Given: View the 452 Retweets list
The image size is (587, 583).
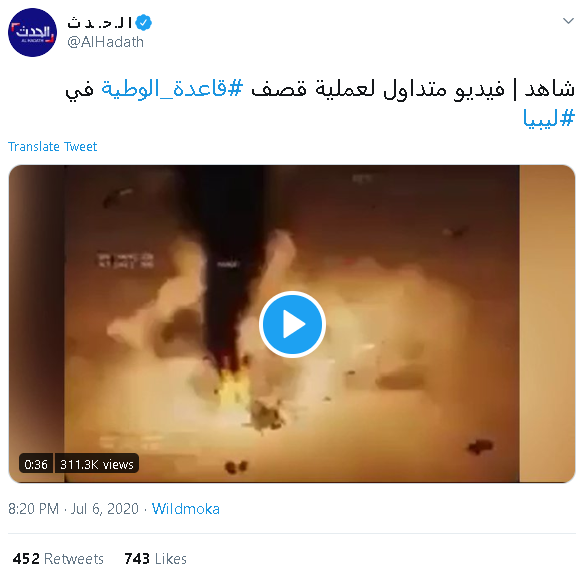Looking at the screenshot, I should pos(58,559).
